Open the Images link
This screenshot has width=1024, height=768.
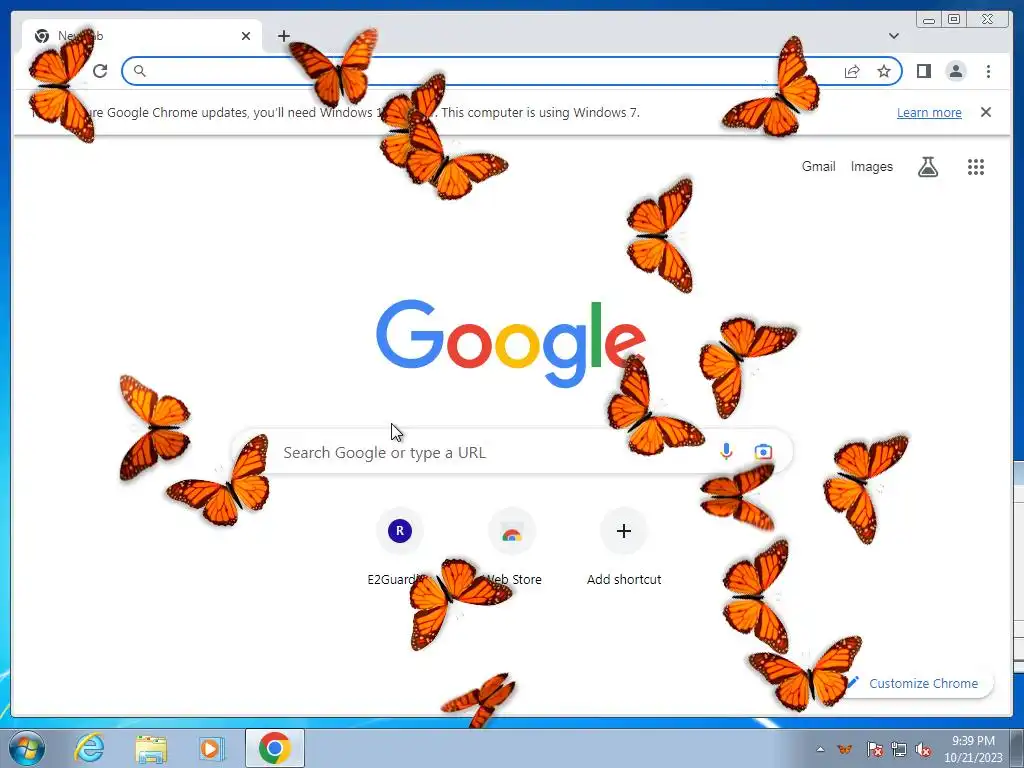coord(871,167)
